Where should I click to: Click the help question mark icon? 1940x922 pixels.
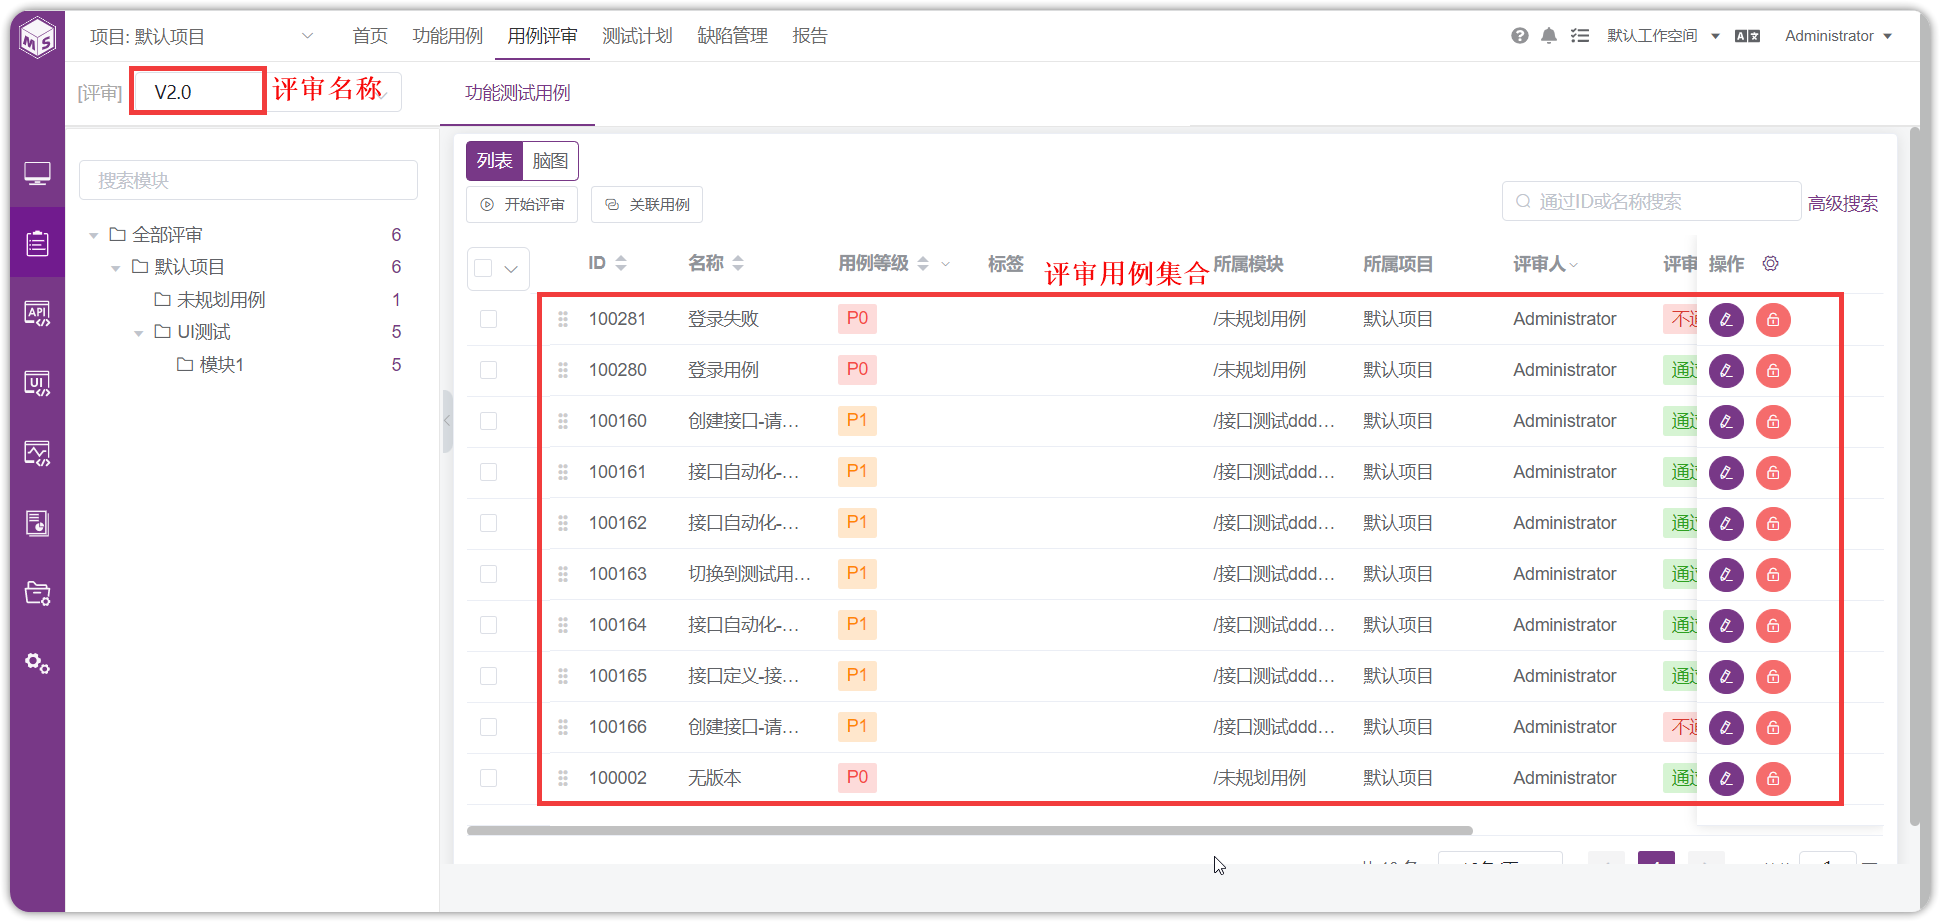pyautogui.click(x=1520, y=36)
